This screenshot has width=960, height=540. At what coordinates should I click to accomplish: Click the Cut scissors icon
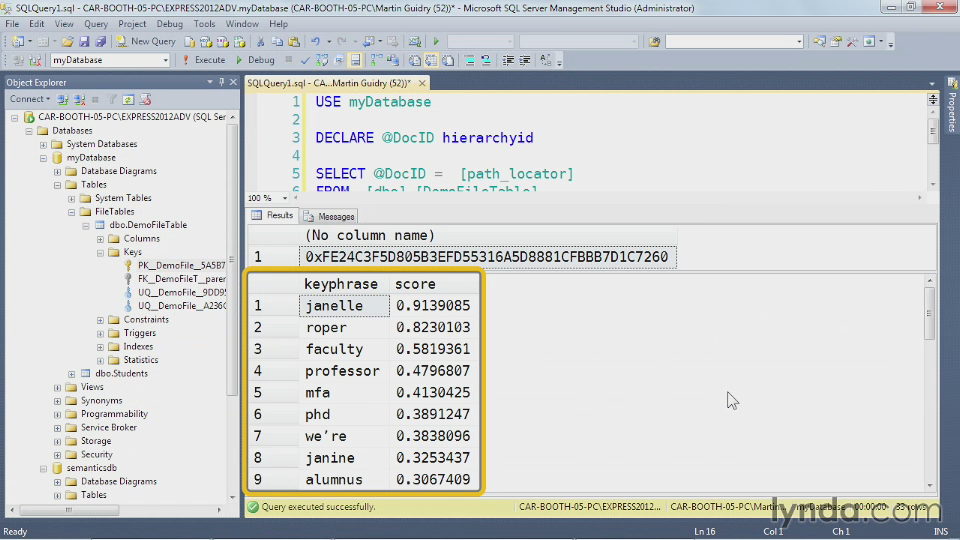[260, 42]
